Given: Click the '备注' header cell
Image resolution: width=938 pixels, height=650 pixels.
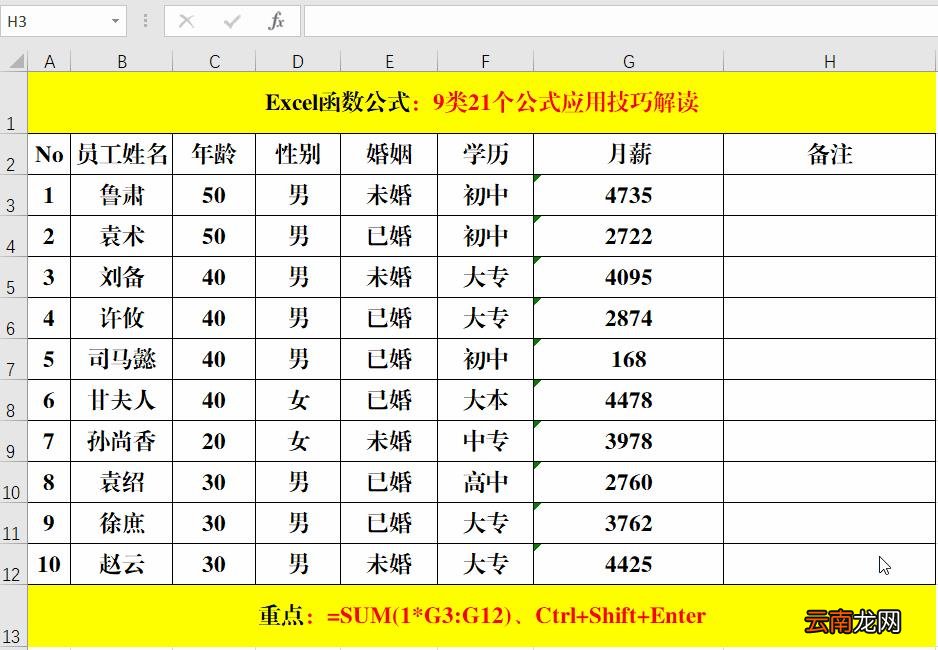Looking at the screenshot, I should pyautogui.click(x=830, y=154).
